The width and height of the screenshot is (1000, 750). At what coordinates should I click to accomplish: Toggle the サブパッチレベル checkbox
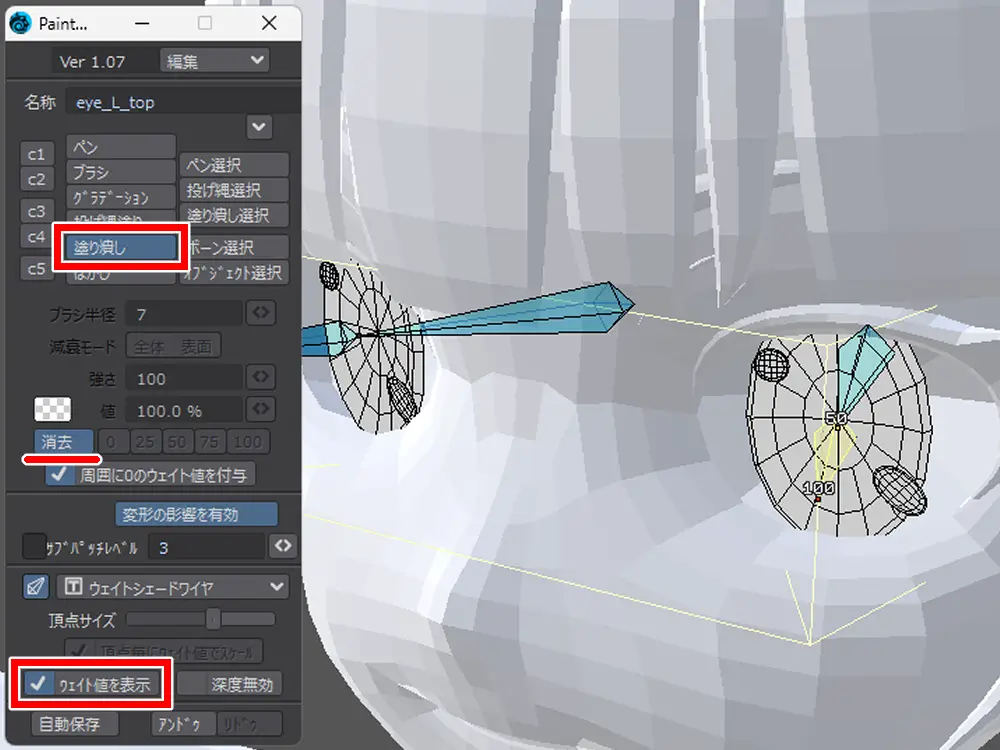34,546
